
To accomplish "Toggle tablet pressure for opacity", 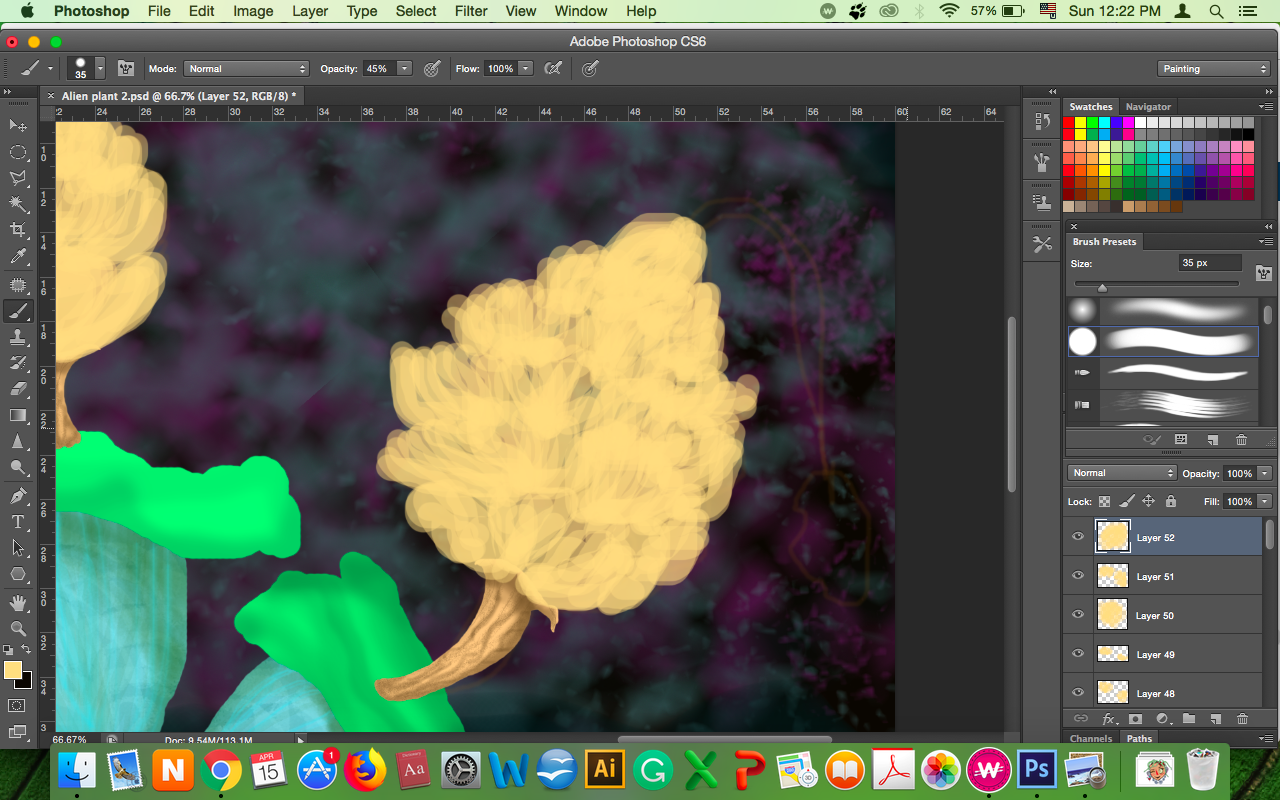I will (x=432, y=69).
